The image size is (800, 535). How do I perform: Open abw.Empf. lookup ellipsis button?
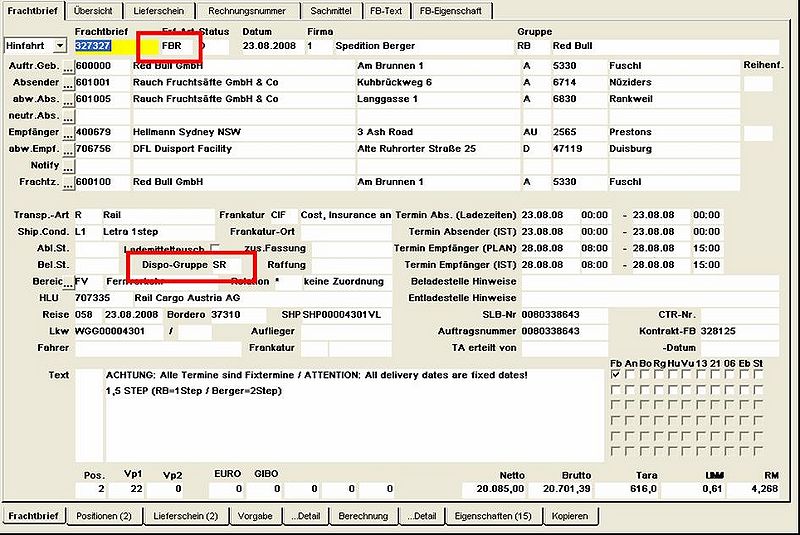[68, 149]
